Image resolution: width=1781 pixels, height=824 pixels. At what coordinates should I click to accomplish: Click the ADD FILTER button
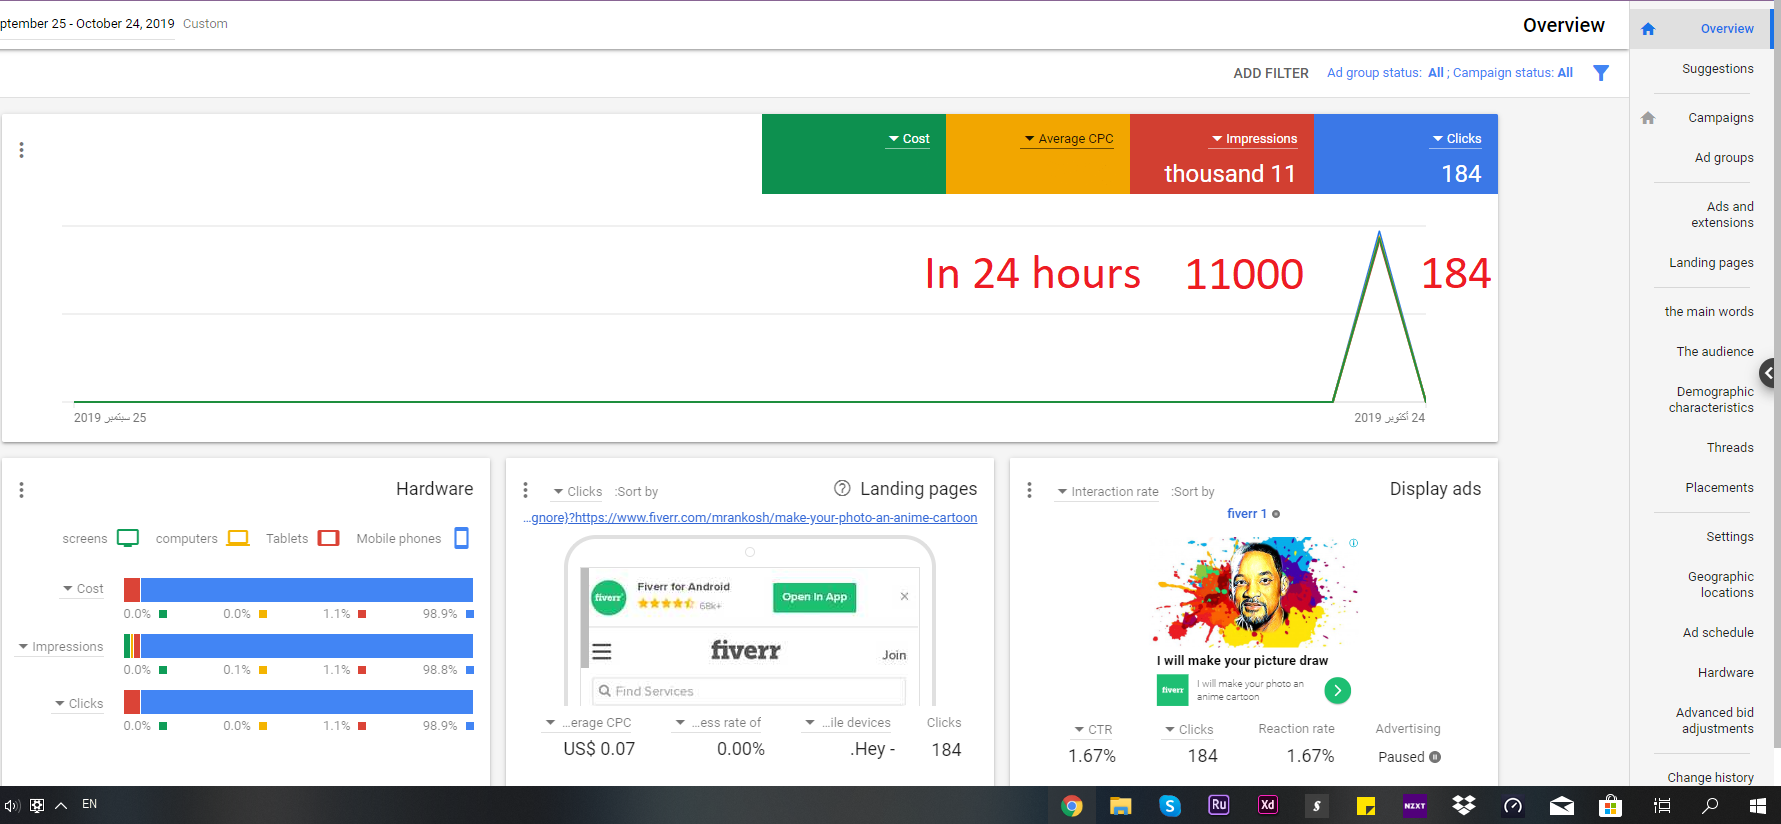coord(1270,73)
